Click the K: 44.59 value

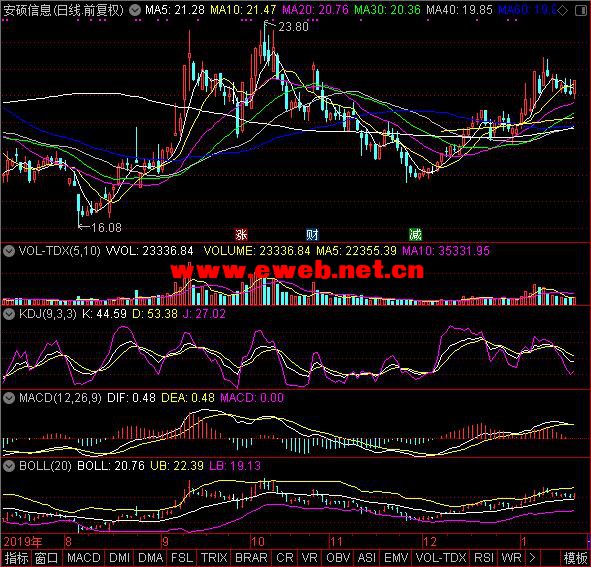[104, 314]
